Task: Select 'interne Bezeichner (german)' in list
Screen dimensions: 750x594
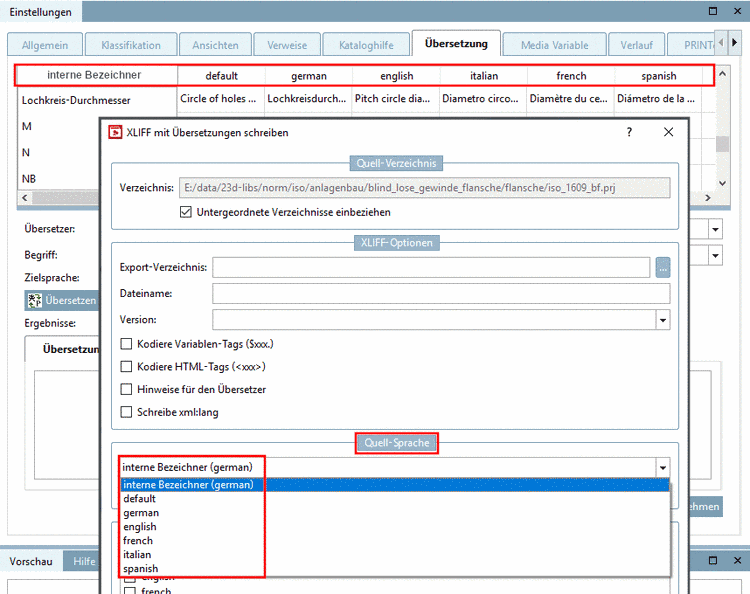Action: click(395, 484)
